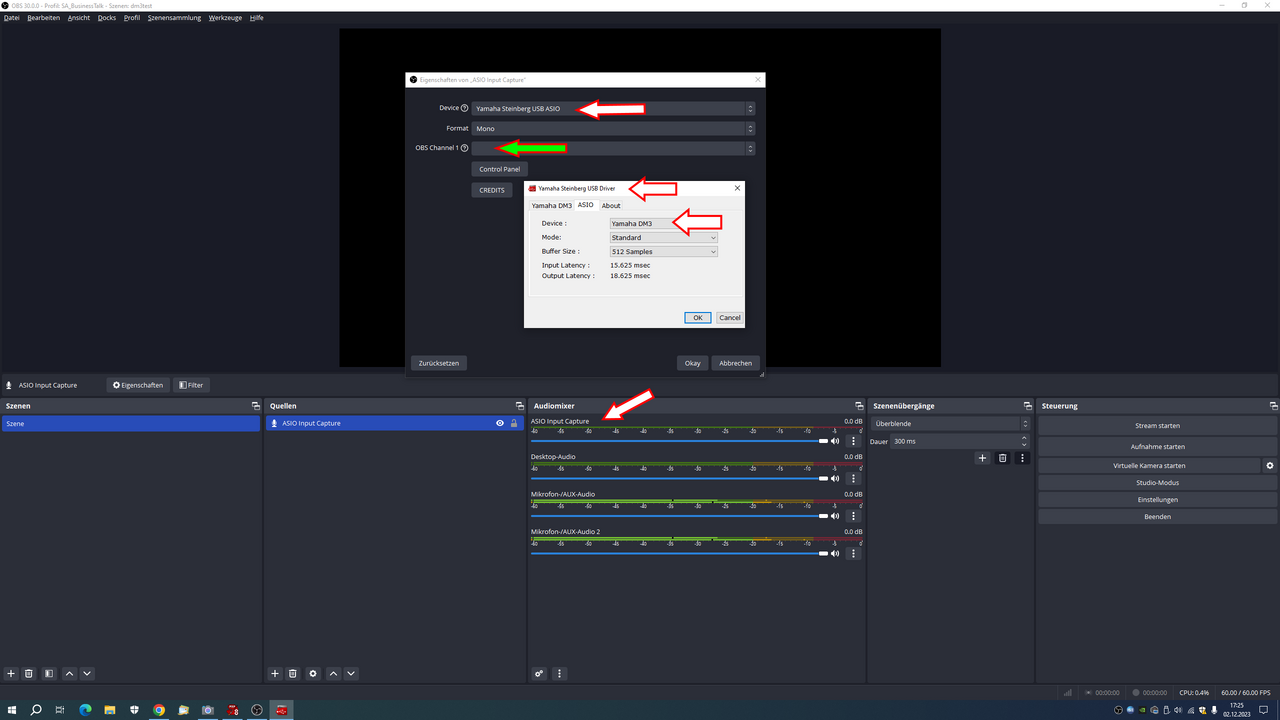Image resolution: width=1280 pixels, height=720 pixels.
Task: Open the Szenensammlung menu
Action: pyautogui.click(x=174, y=18)
